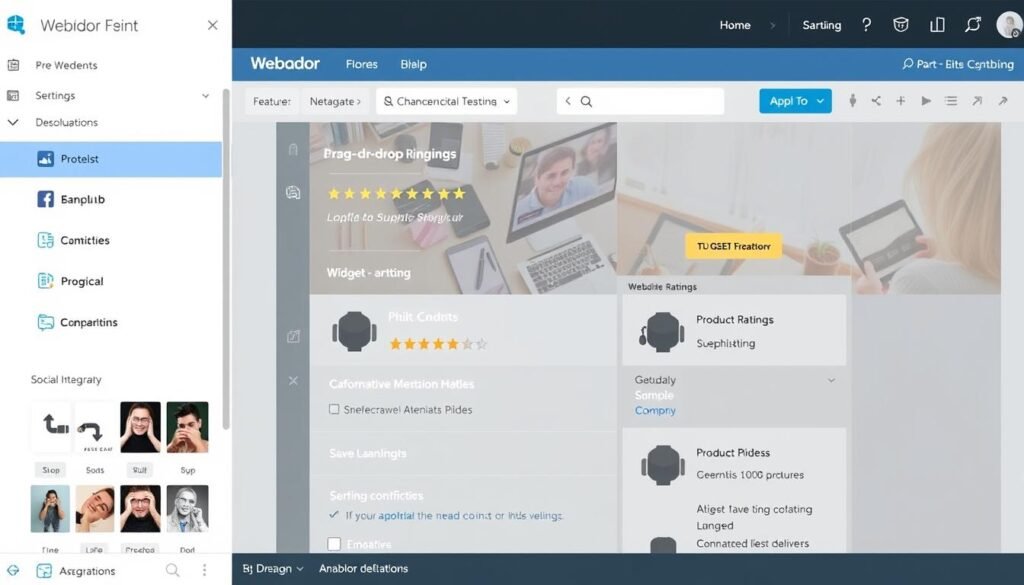Open the user profile avatar
The height and width of the screenshot is (585, 1024).
pyautogui.click(x=1009, y=25)
